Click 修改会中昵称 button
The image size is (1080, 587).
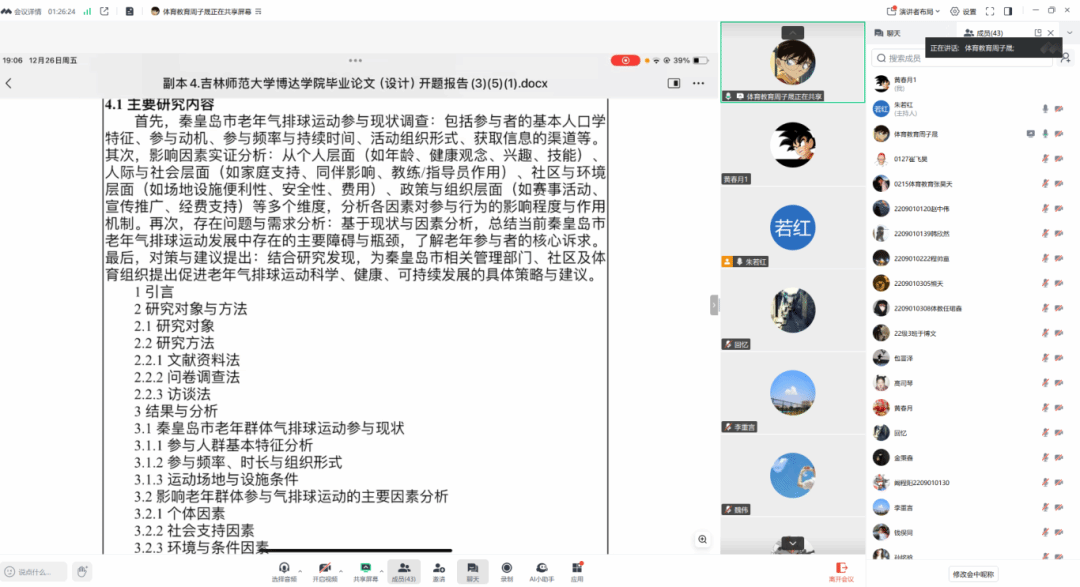click(x=973, y=574)
